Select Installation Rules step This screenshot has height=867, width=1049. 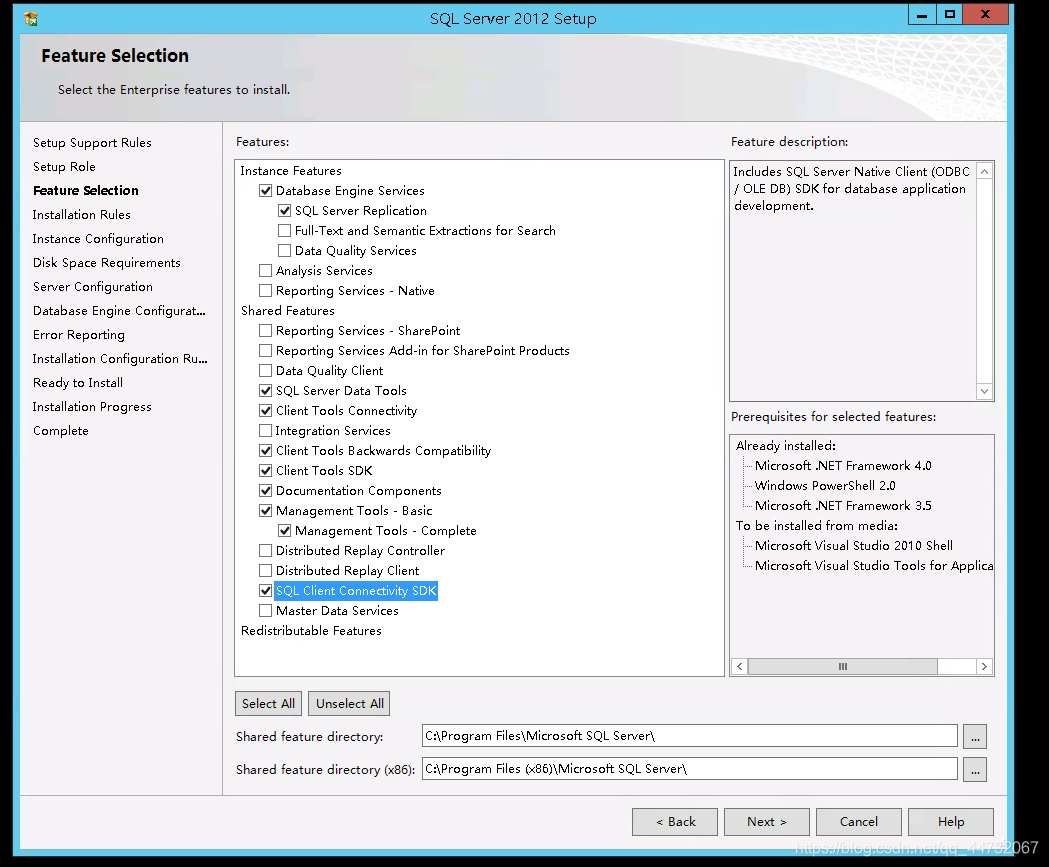82,215
